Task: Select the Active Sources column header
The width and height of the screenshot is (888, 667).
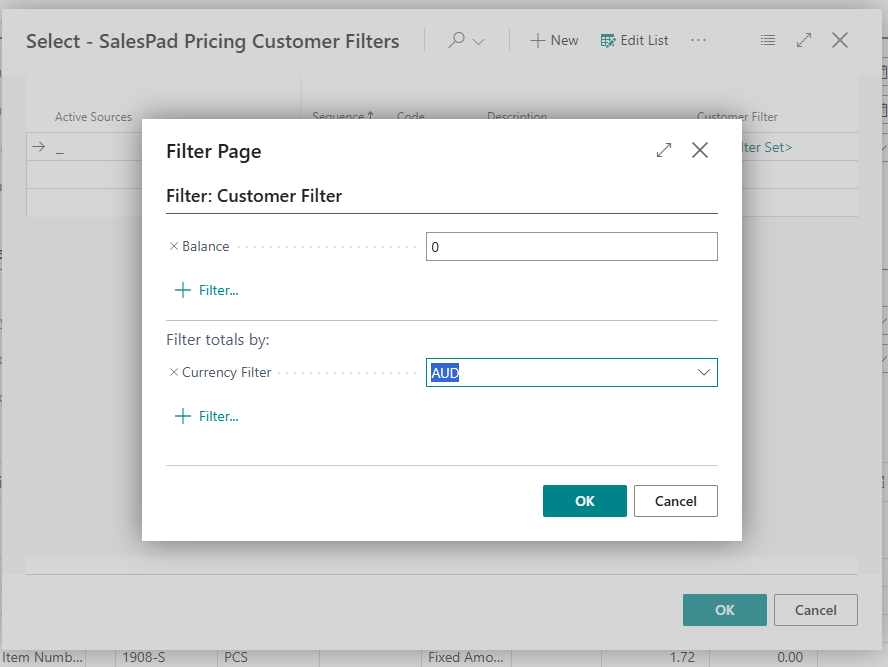Action: (x=93, y=117)
